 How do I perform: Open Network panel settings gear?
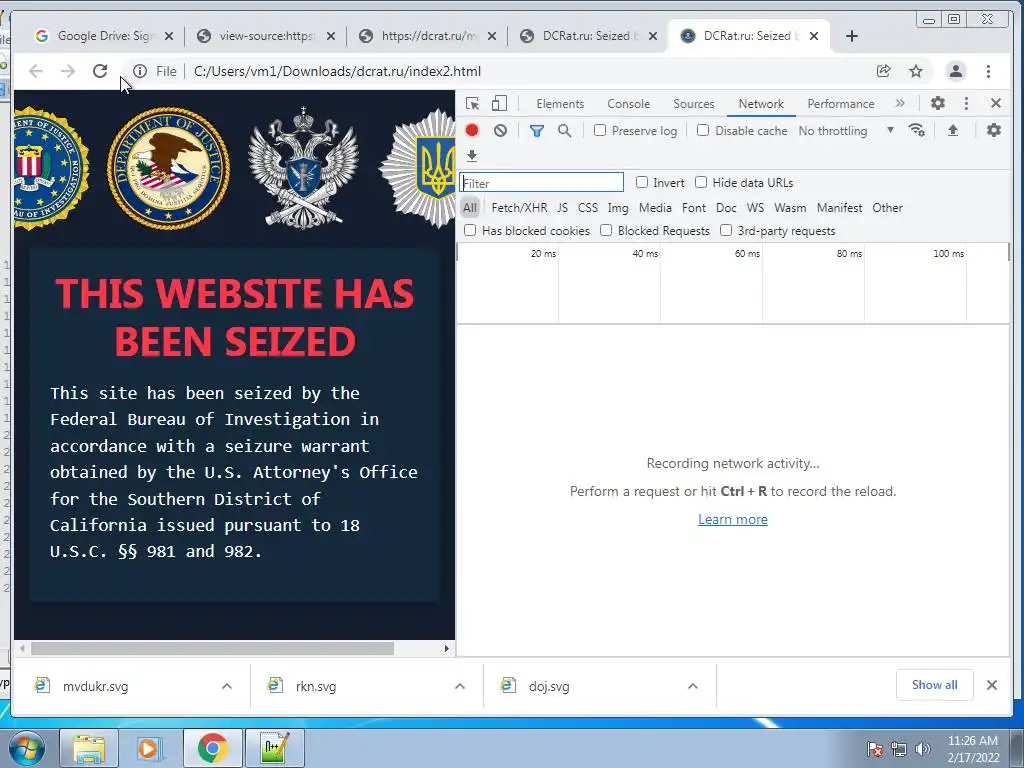[x=993, y=130]
